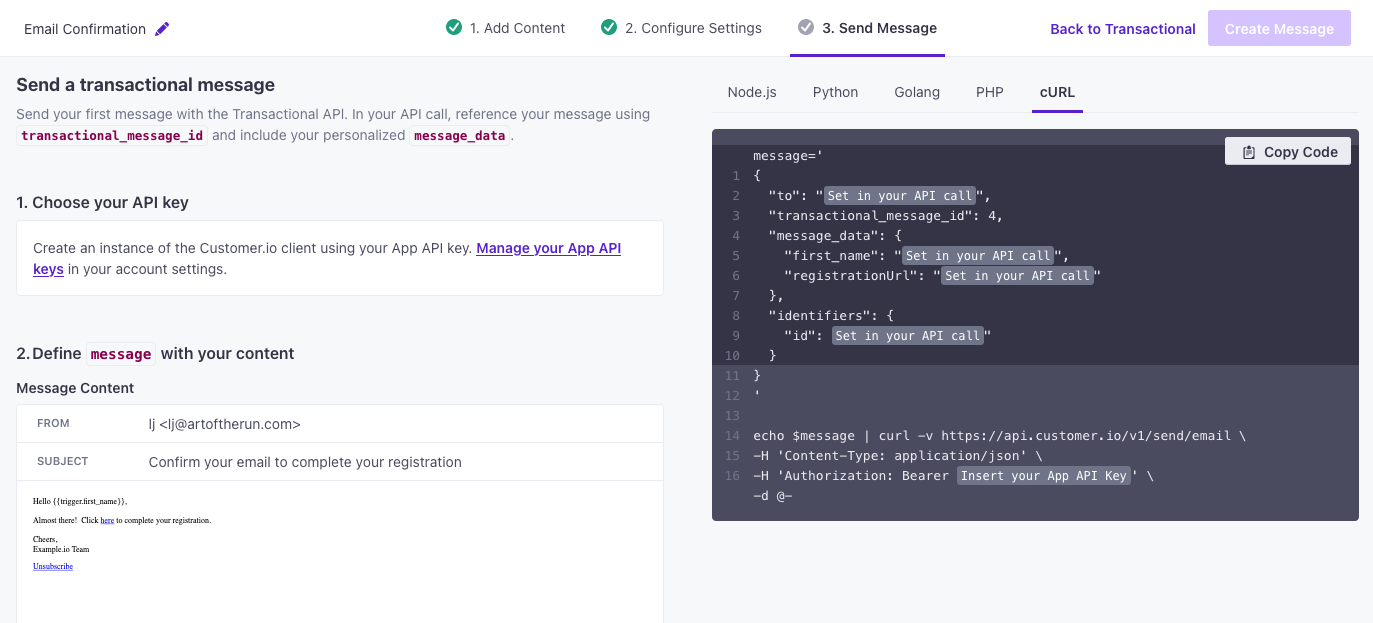
Task: Open the Manage your App API keys link
Action: 548,247
